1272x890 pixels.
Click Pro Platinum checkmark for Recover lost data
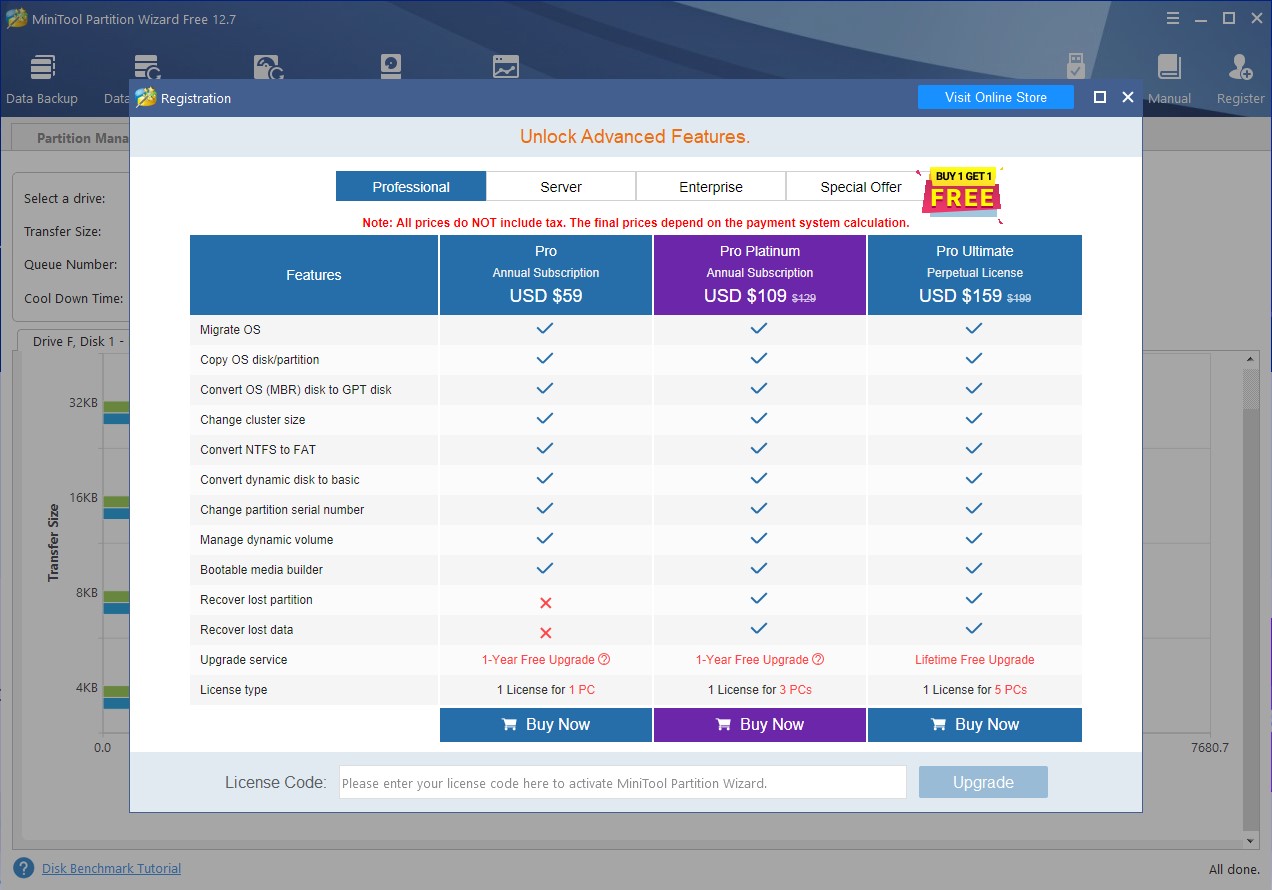(x=759, y=628)
